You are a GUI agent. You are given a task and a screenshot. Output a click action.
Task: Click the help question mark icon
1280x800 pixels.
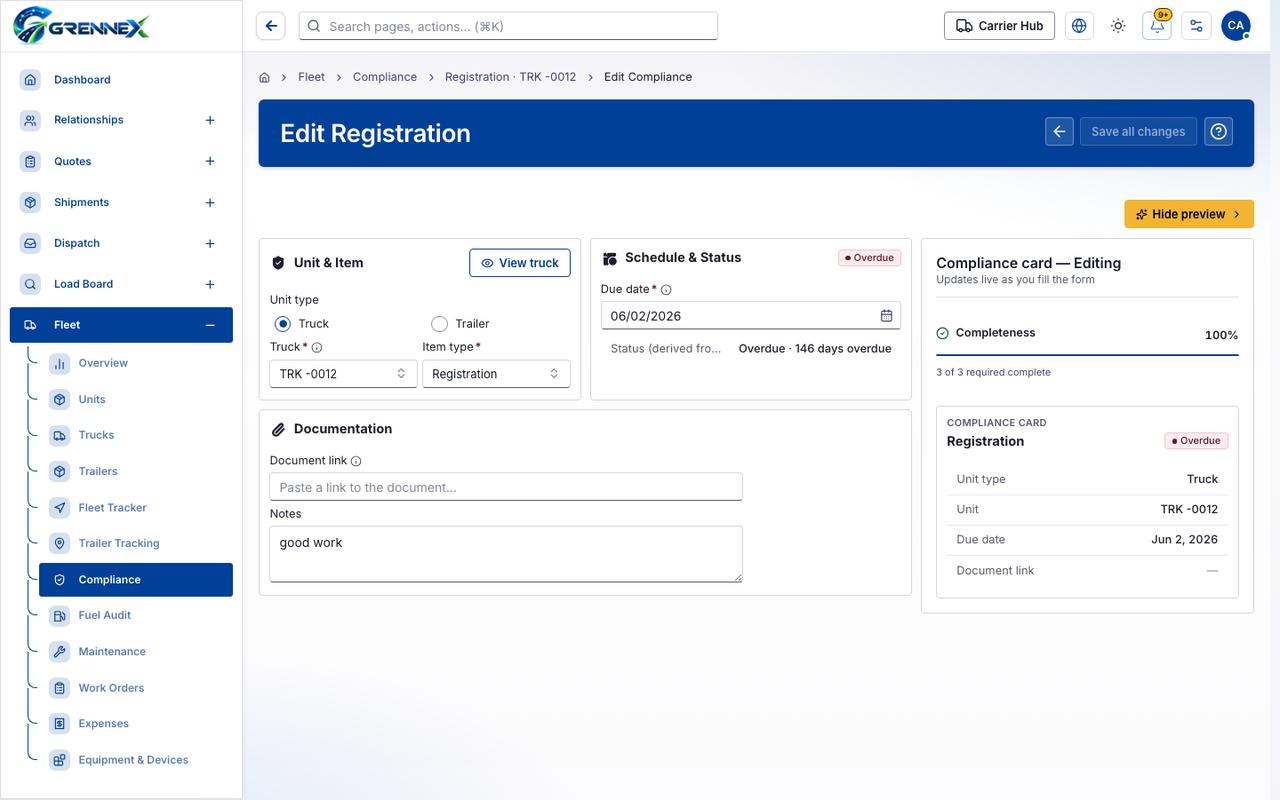1218,131
